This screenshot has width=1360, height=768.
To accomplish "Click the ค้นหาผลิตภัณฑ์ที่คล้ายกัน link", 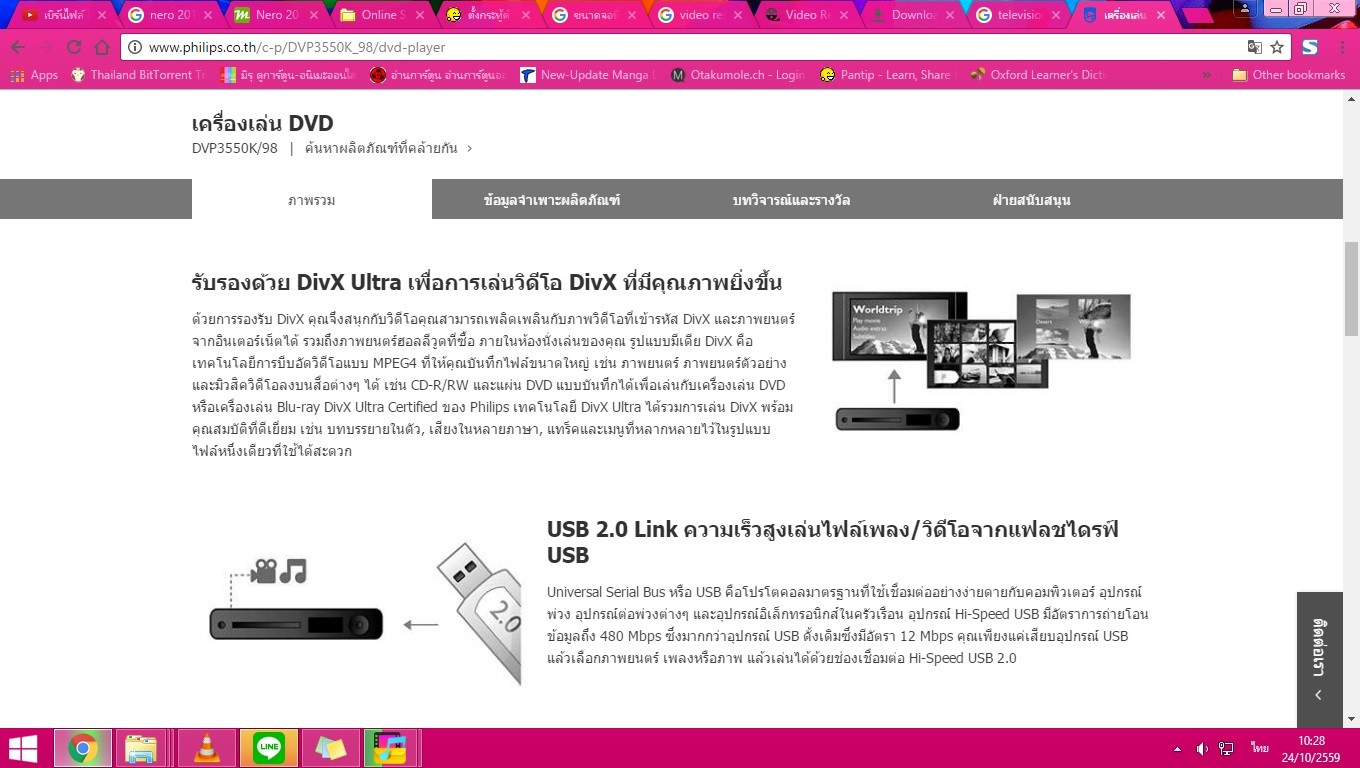I will coord(388,147).
